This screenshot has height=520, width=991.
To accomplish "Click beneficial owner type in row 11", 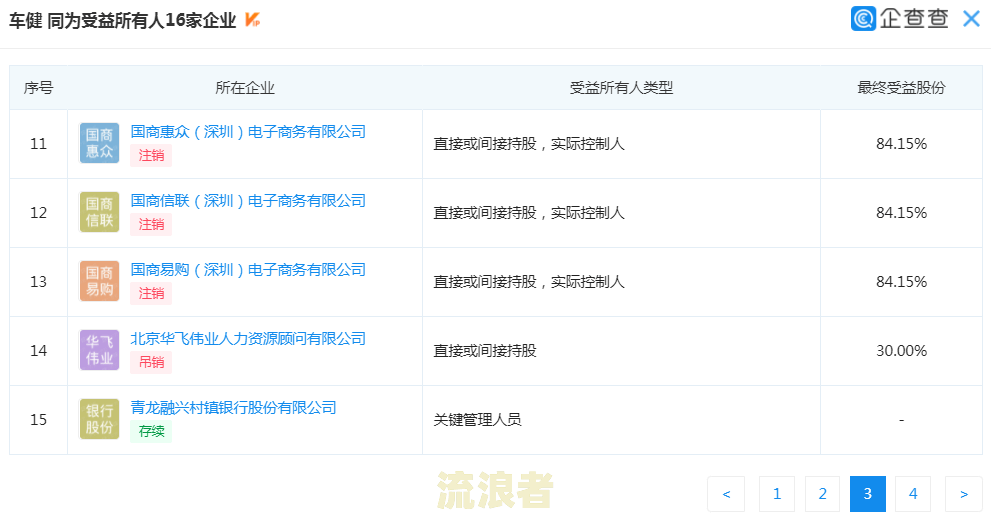I will 529,144.
